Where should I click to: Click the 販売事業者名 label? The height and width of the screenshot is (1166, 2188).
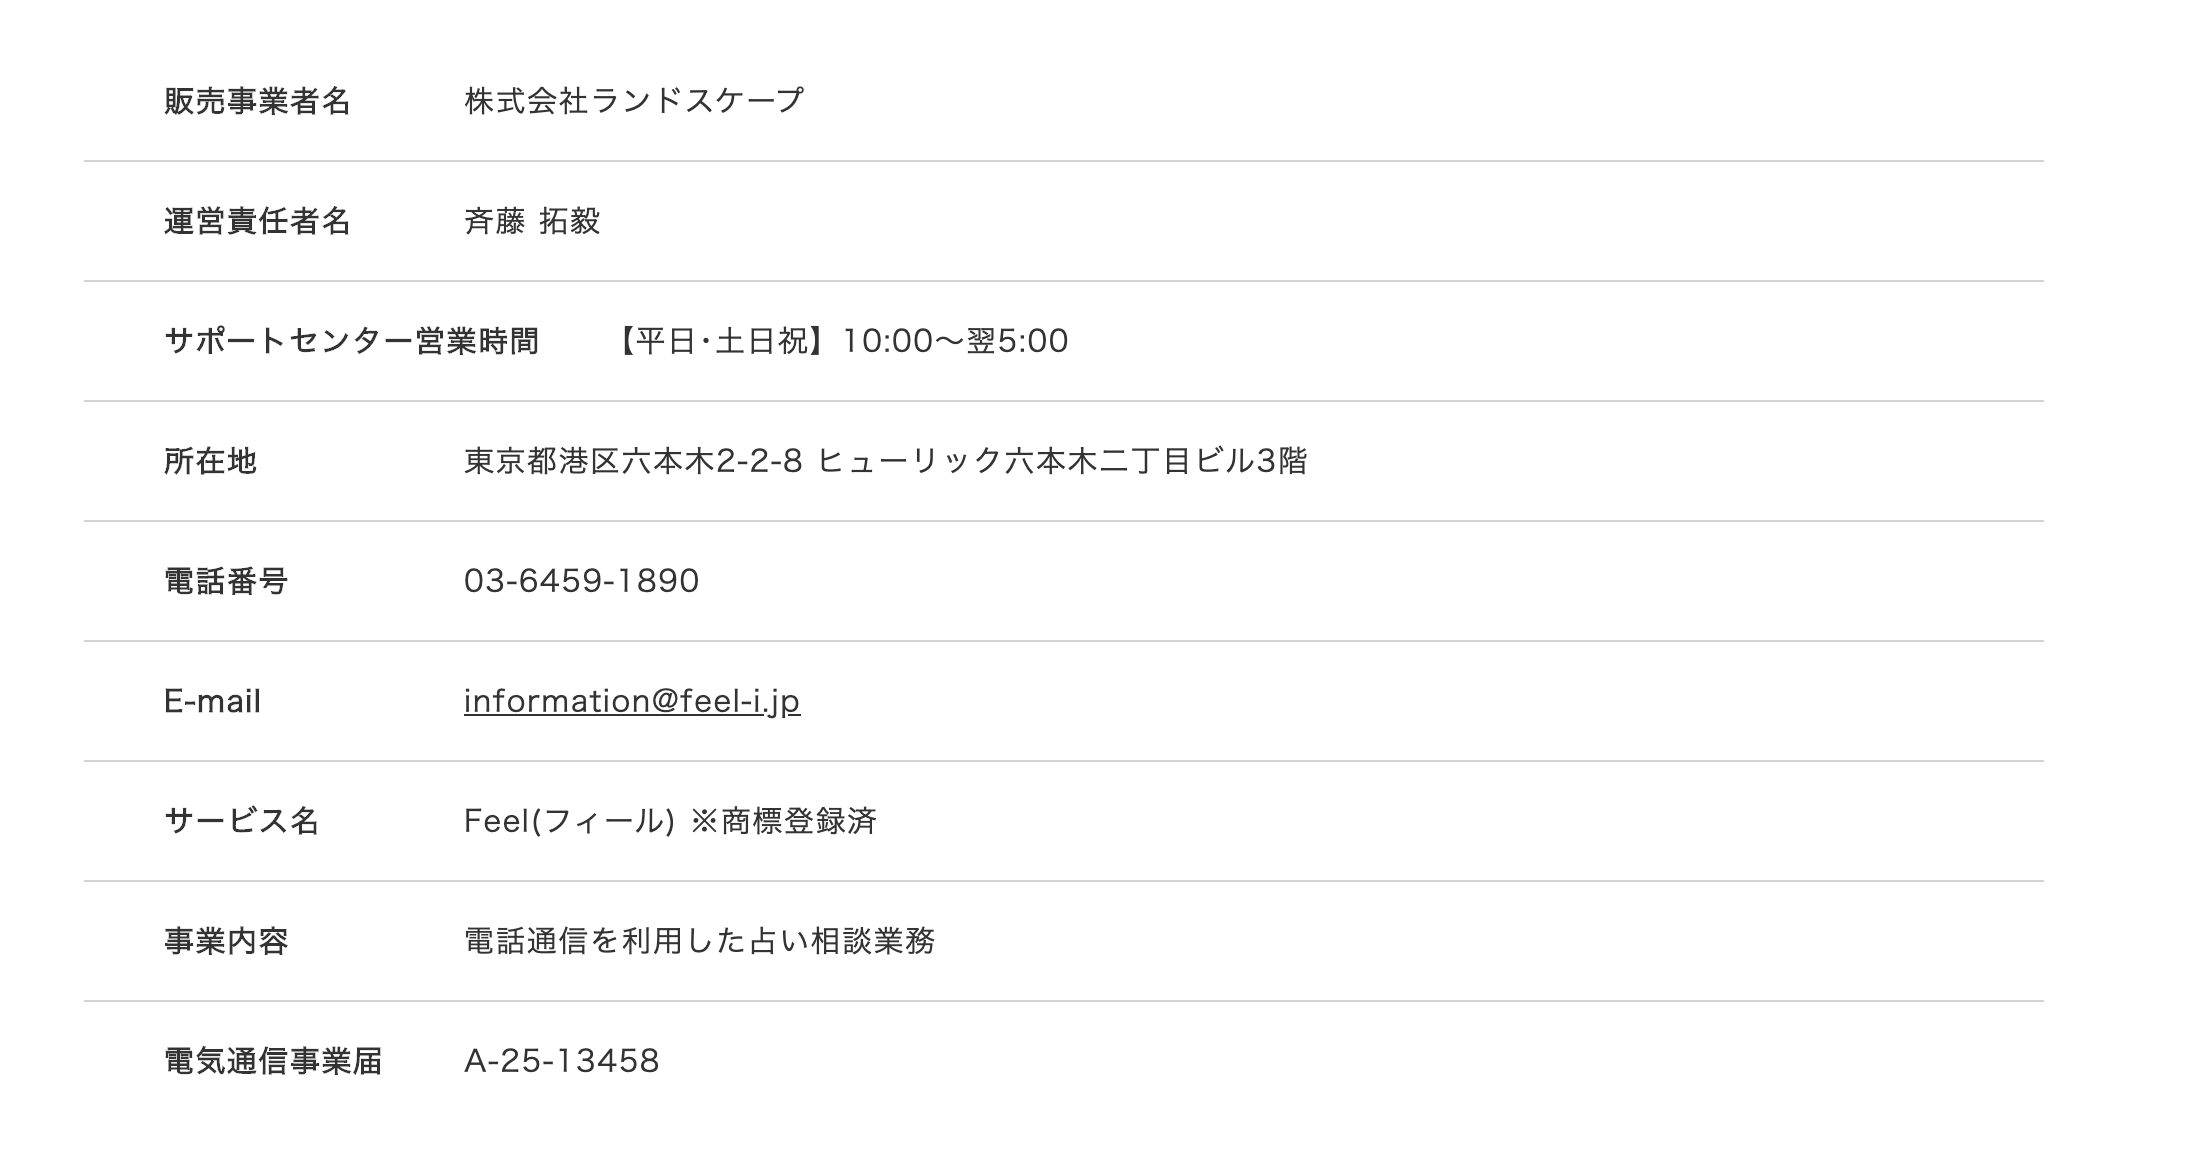[257, 101]
